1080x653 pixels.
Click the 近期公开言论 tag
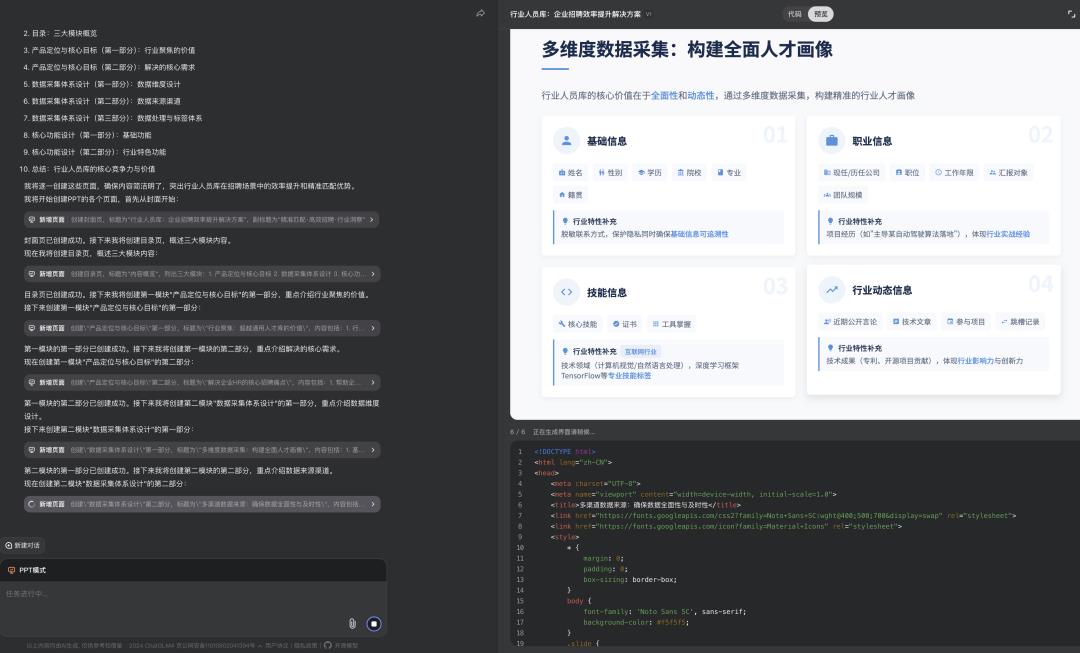tap(851, 322)
